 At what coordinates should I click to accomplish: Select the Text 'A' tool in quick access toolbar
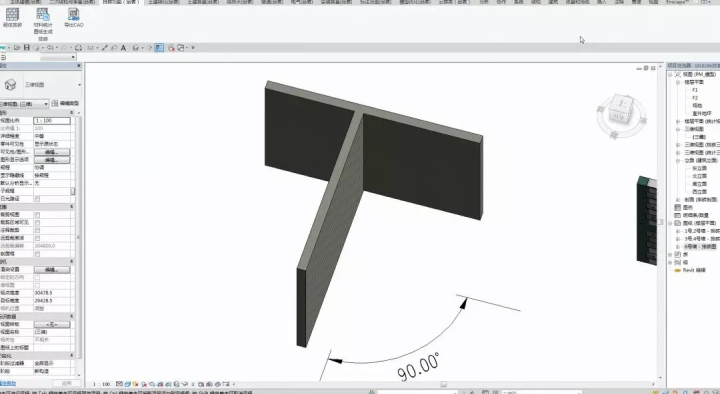click(x=124, y=48)
